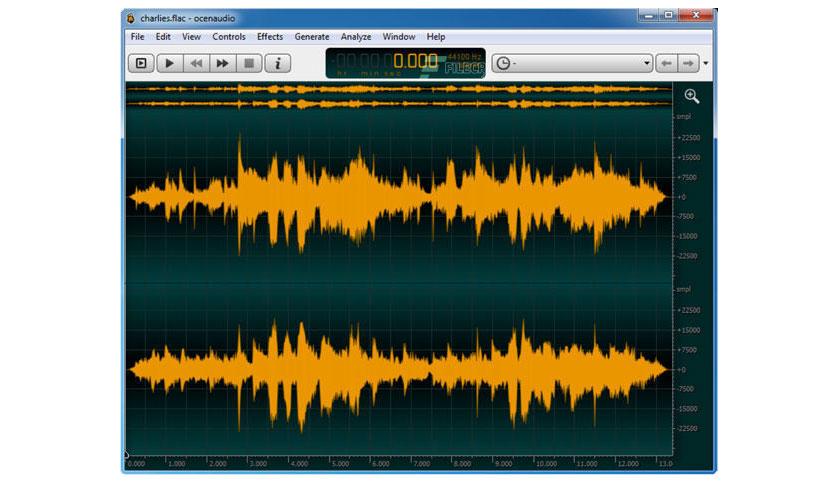Stop playback with the Stop button

point(249,63)
